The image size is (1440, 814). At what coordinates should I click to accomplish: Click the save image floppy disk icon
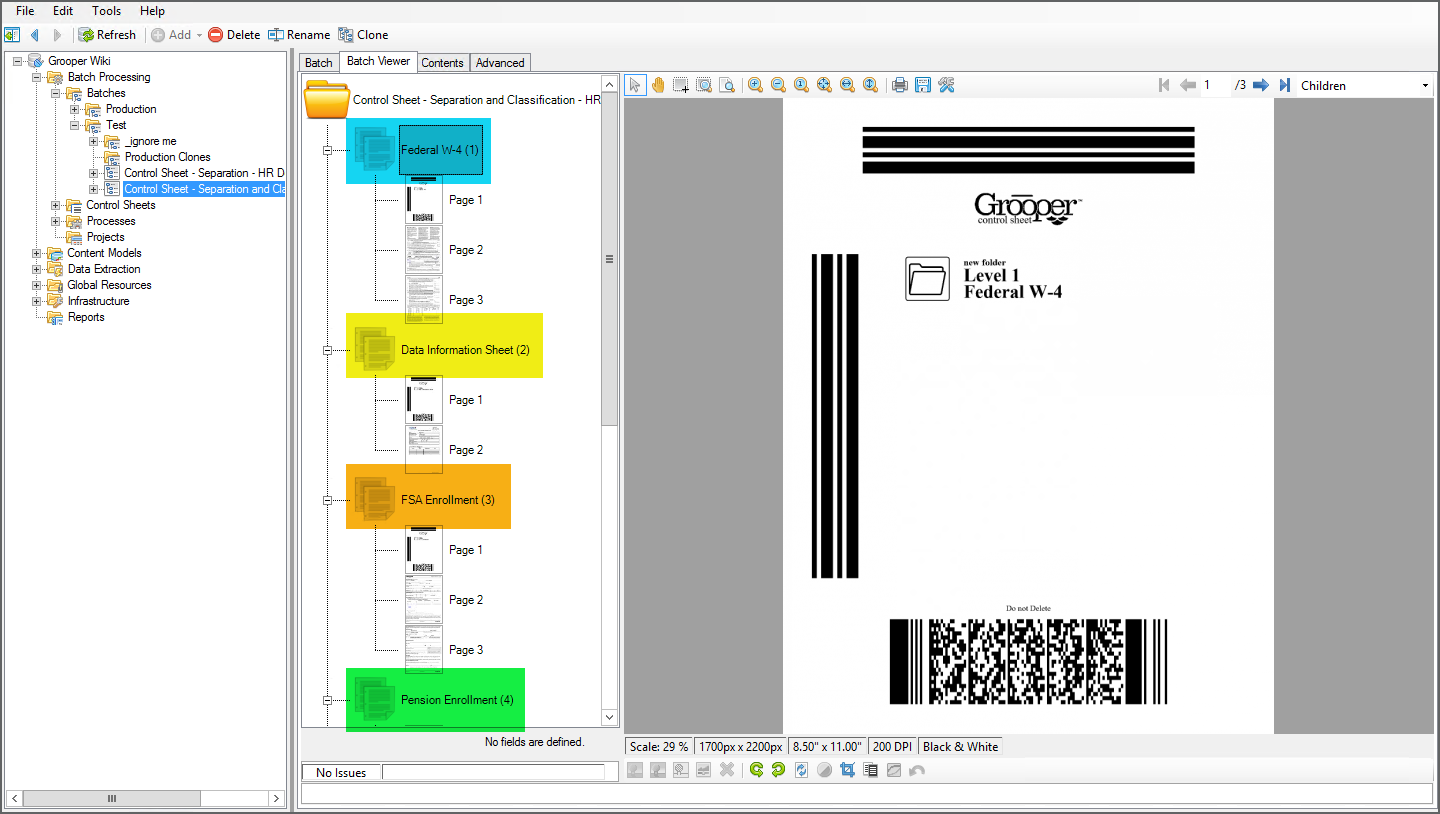coord(922,85)
